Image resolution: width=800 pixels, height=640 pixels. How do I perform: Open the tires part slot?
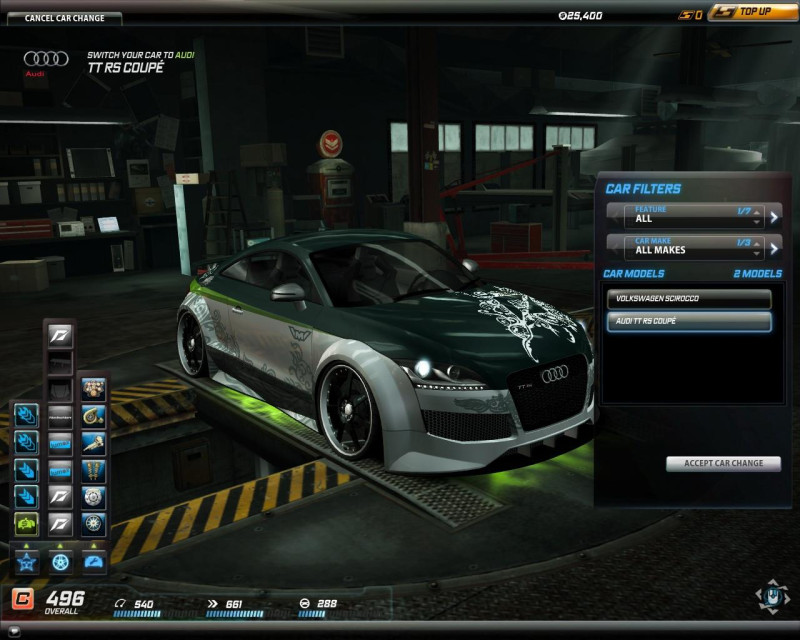[x=93, y=524]
